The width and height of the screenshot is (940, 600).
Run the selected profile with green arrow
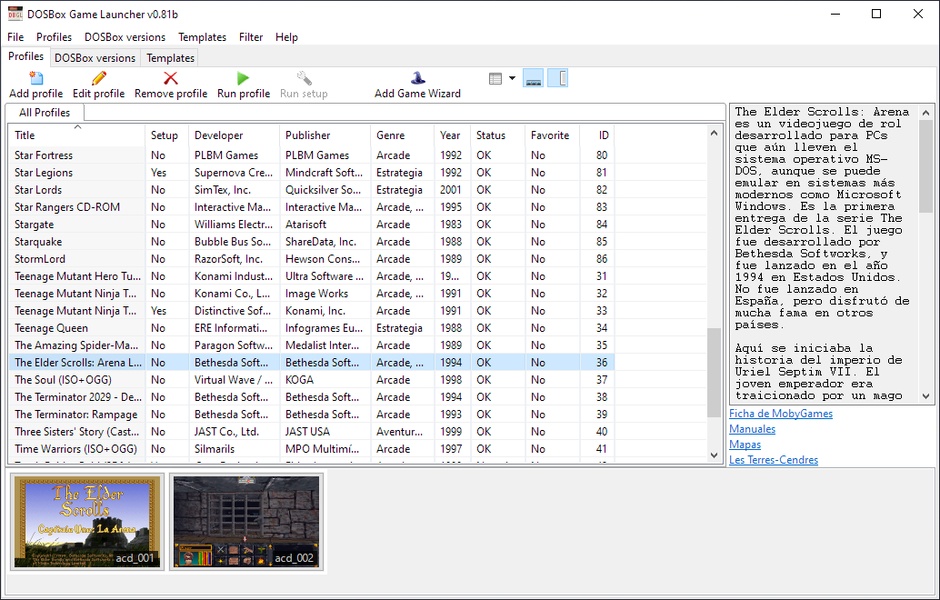pyautogui.click(x=243, y=78)
